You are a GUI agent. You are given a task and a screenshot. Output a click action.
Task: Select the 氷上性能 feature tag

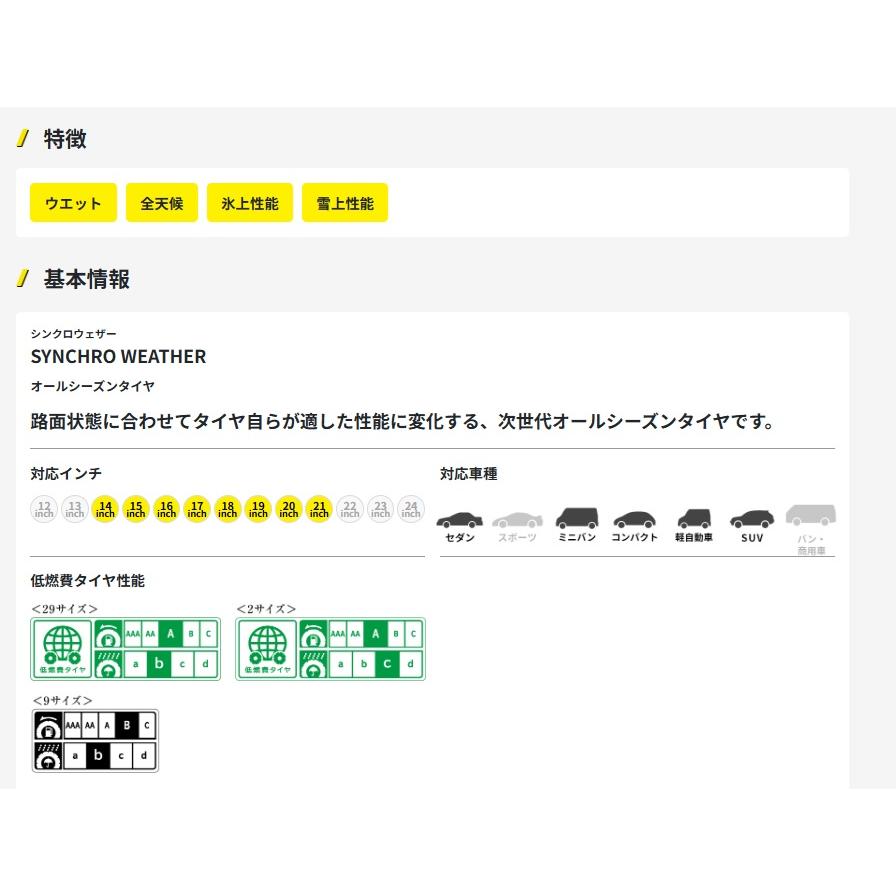[250, 203]
